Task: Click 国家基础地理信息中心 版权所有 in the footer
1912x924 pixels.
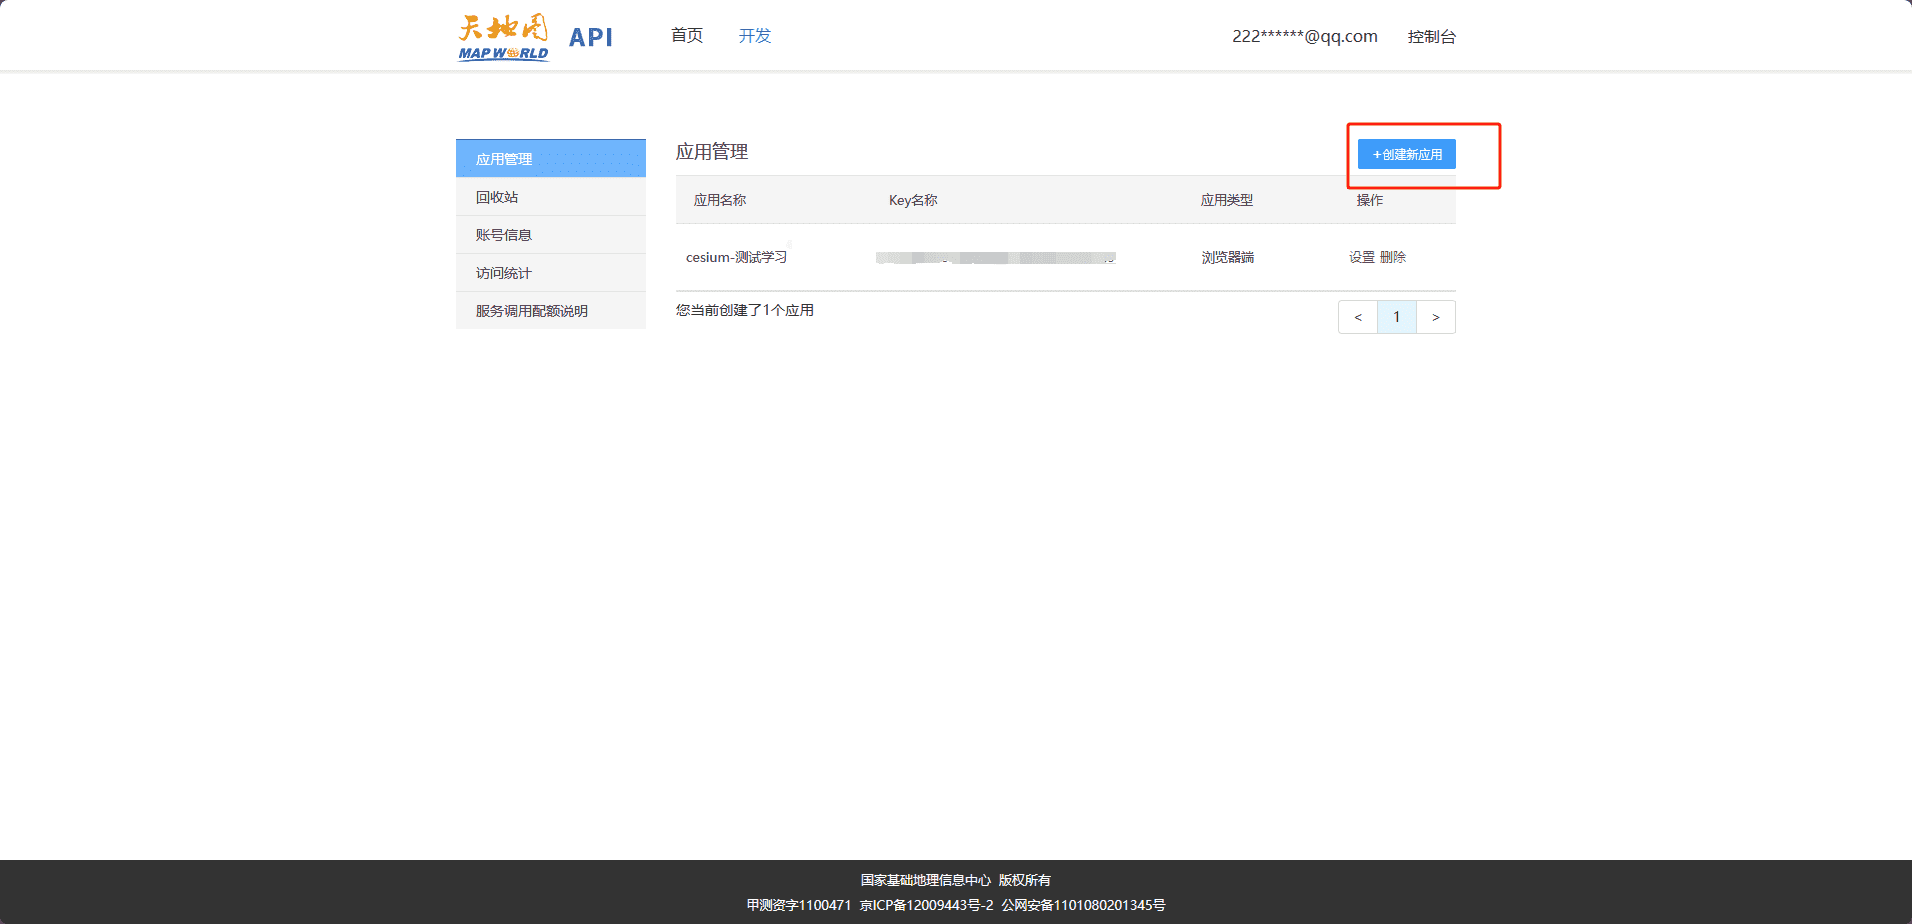Action: (x=956, y=880)
